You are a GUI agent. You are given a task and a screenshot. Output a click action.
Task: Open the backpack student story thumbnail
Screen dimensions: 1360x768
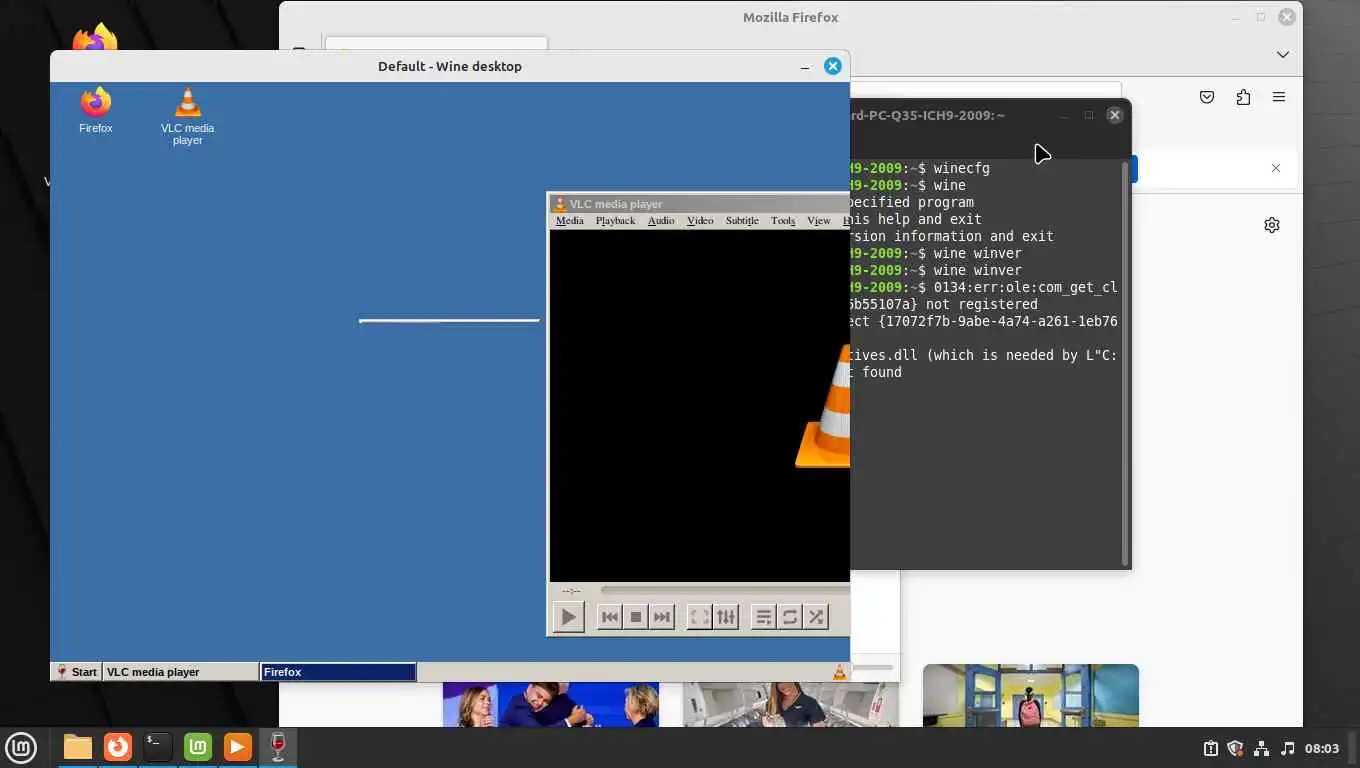pos(1031,695)
